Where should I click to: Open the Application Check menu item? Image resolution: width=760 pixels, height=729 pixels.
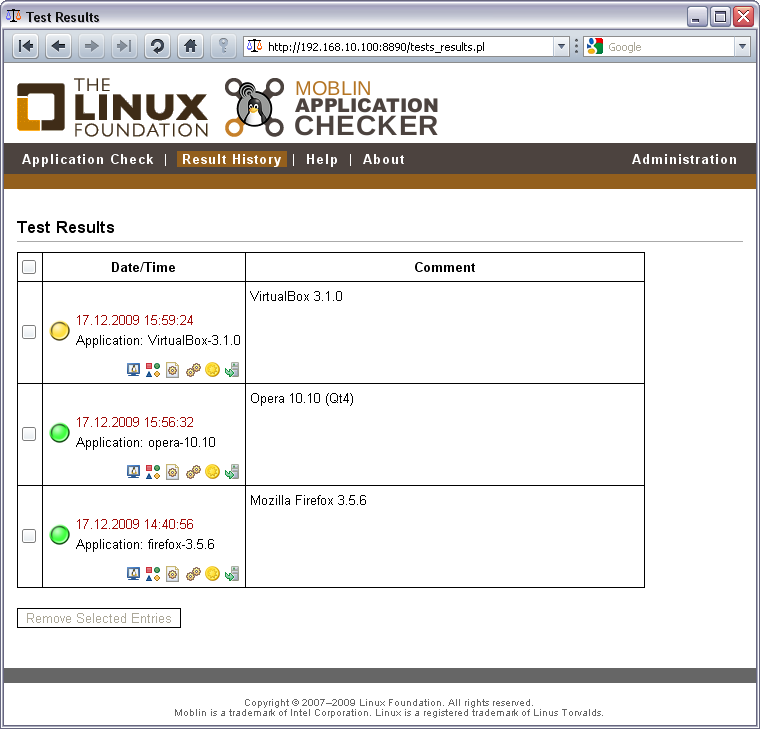[88, 159]
